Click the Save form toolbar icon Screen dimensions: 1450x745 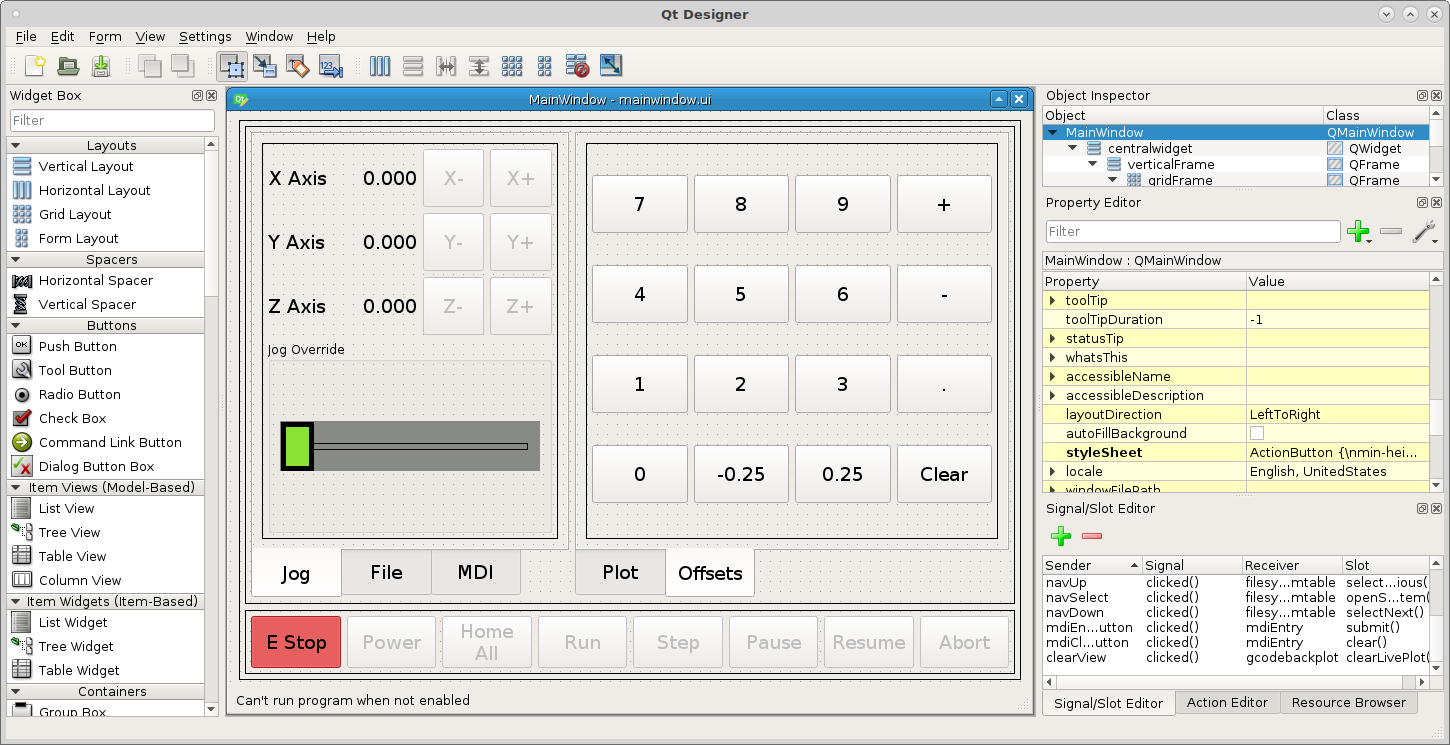tap(101, 66)
